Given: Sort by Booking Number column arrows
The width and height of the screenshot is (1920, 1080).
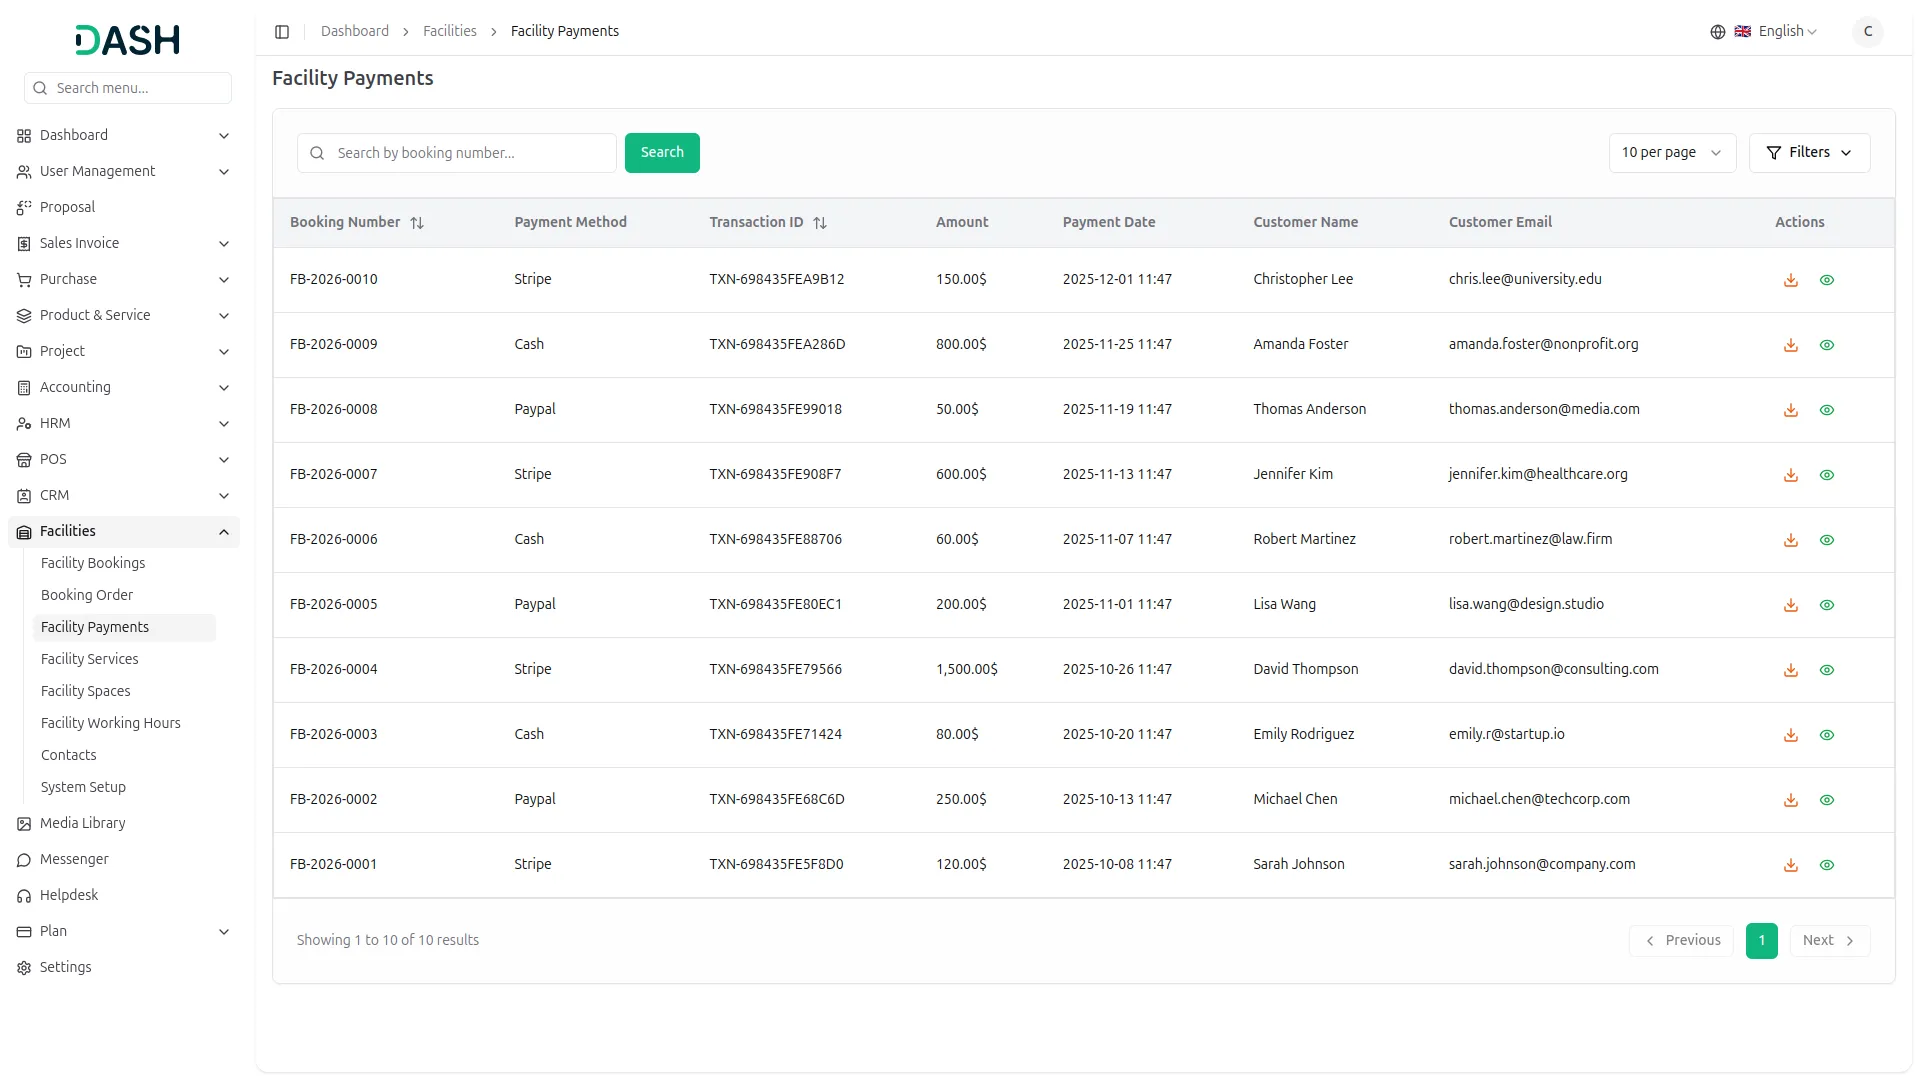Looking at the screenshot, I should coord(417,223).
